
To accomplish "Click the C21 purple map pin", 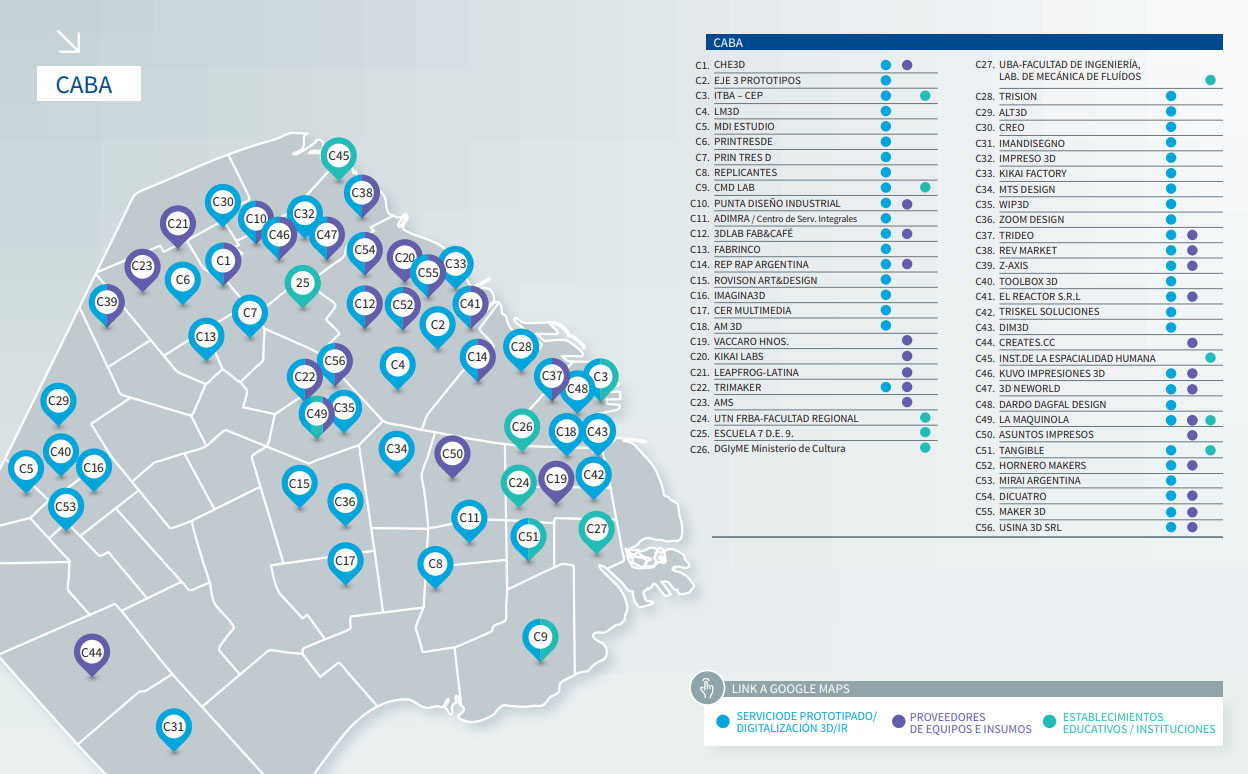I will [x=178, y=226].
